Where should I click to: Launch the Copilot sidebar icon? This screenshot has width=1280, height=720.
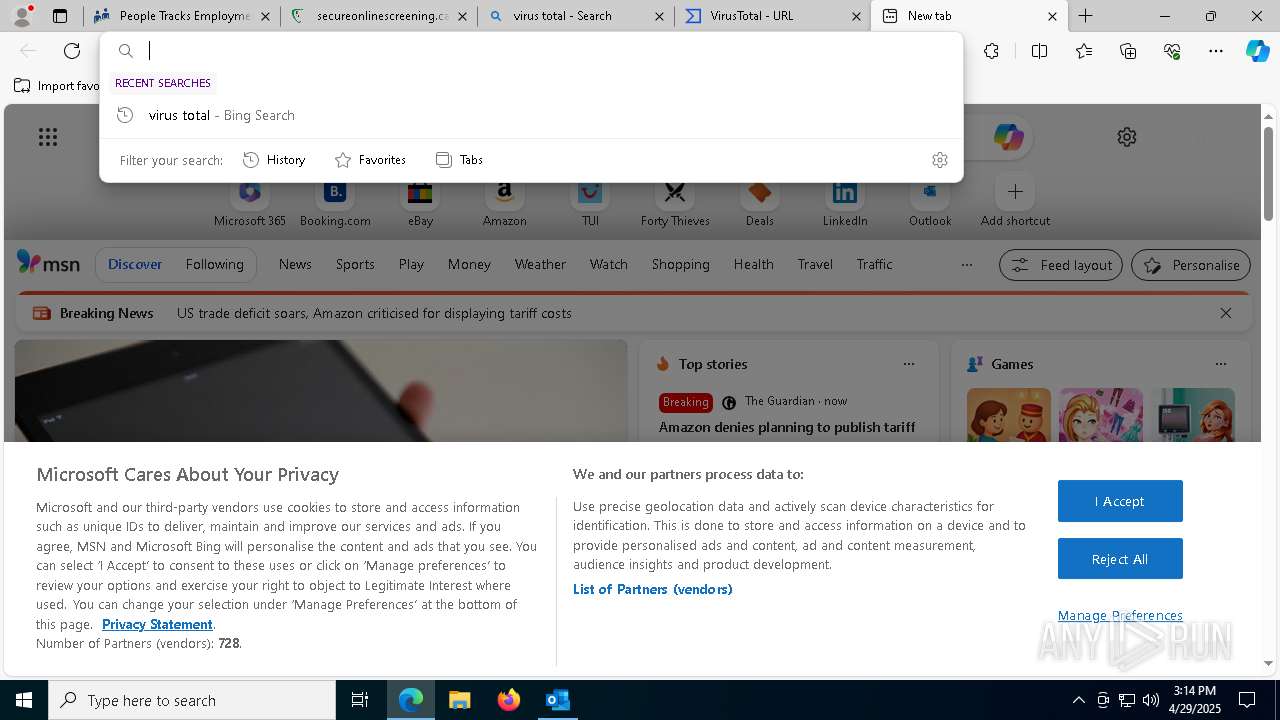tap(1258, 51)
